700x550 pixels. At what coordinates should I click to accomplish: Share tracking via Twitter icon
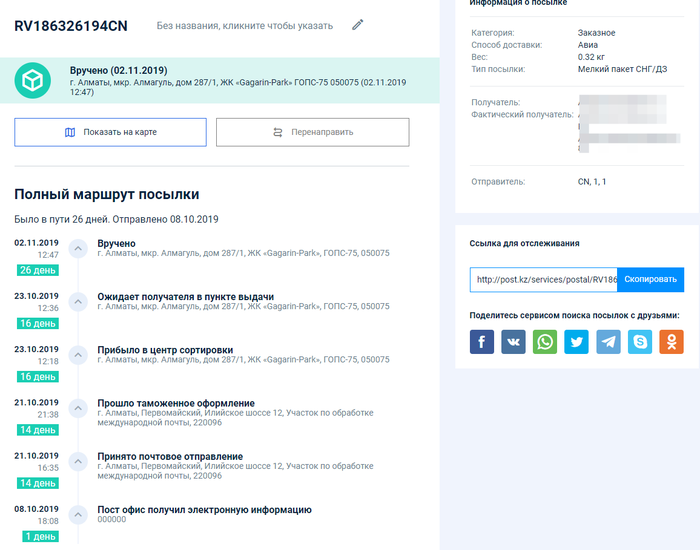pos(576,342)
